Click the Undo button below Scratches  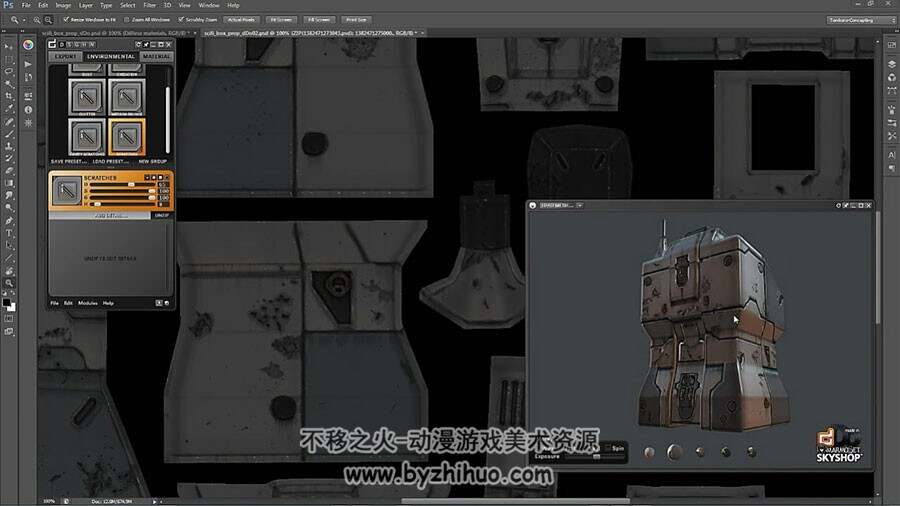click(161, 215)
